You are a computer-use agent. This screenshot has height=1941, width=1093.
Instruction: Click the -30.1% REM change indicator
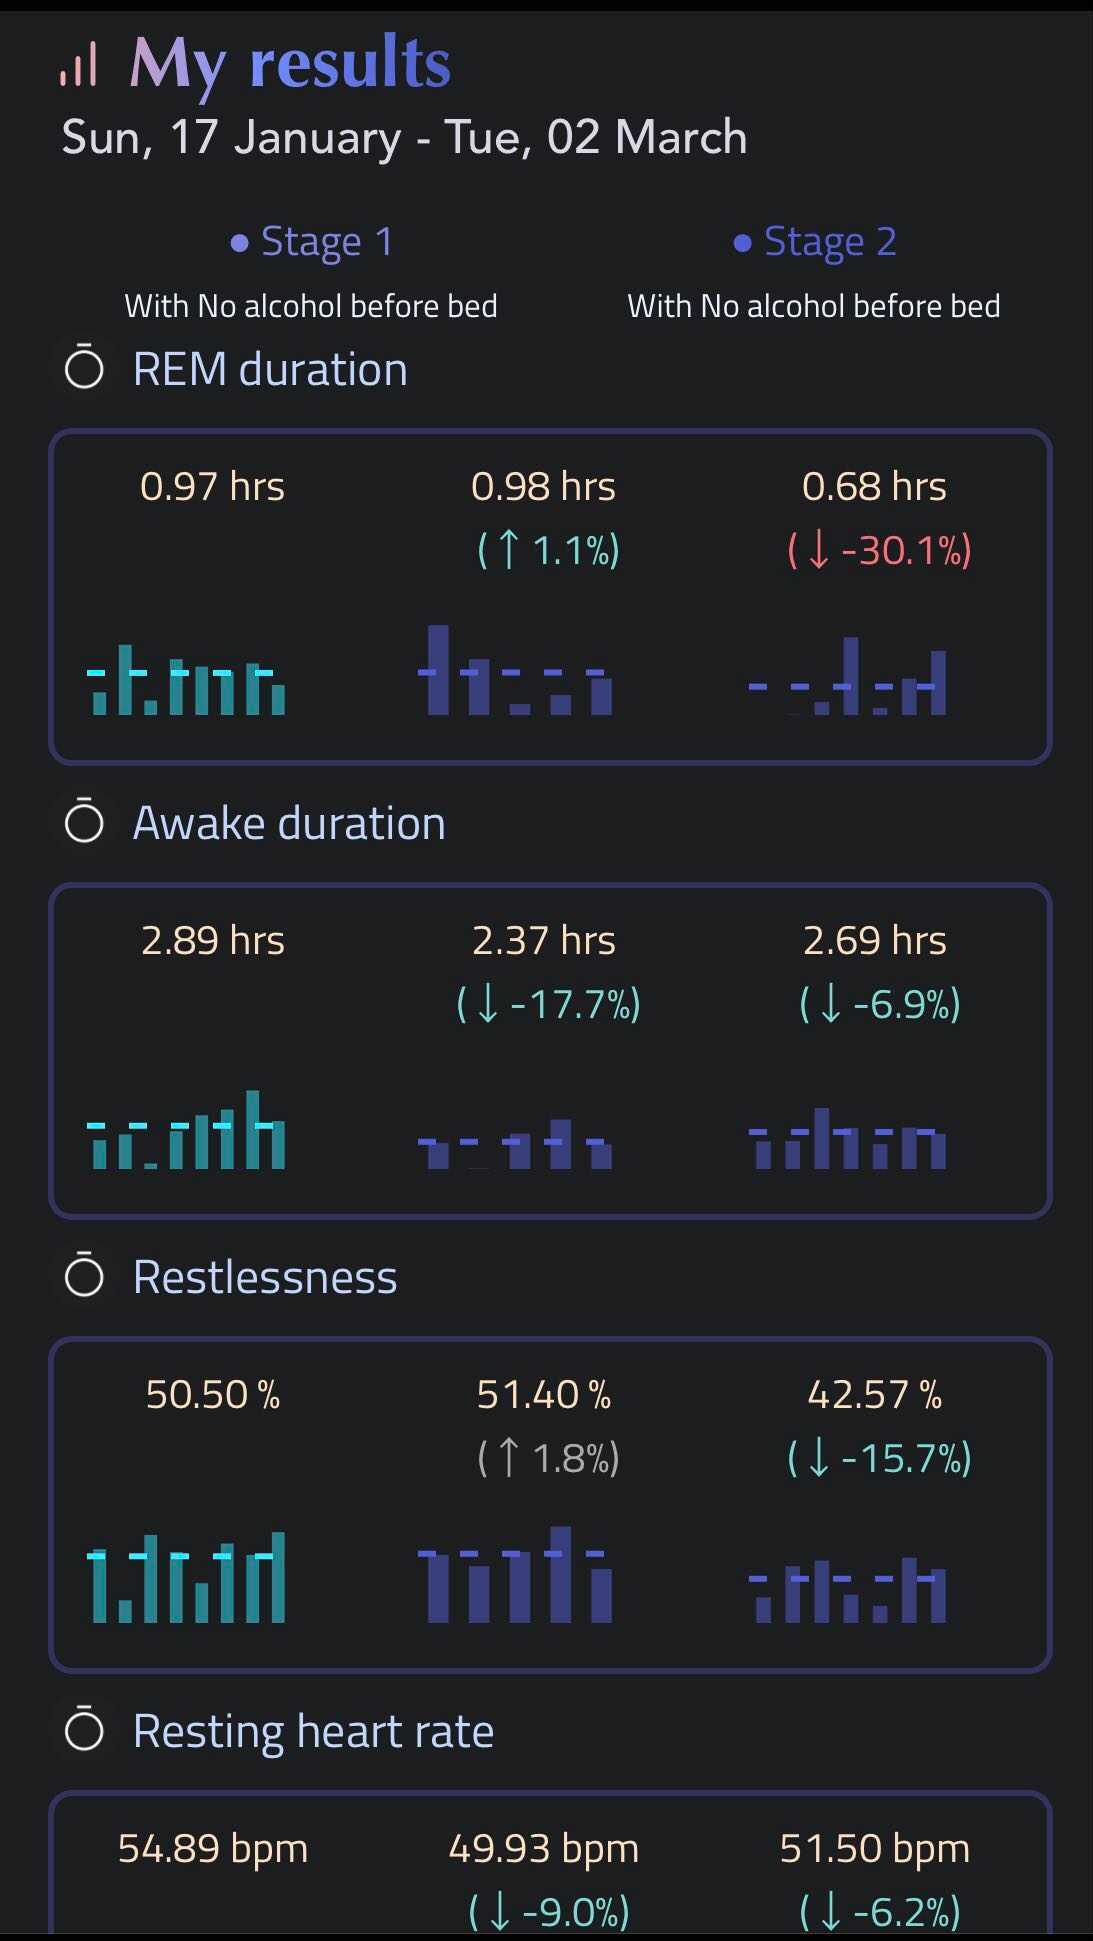tap(879, 550)
